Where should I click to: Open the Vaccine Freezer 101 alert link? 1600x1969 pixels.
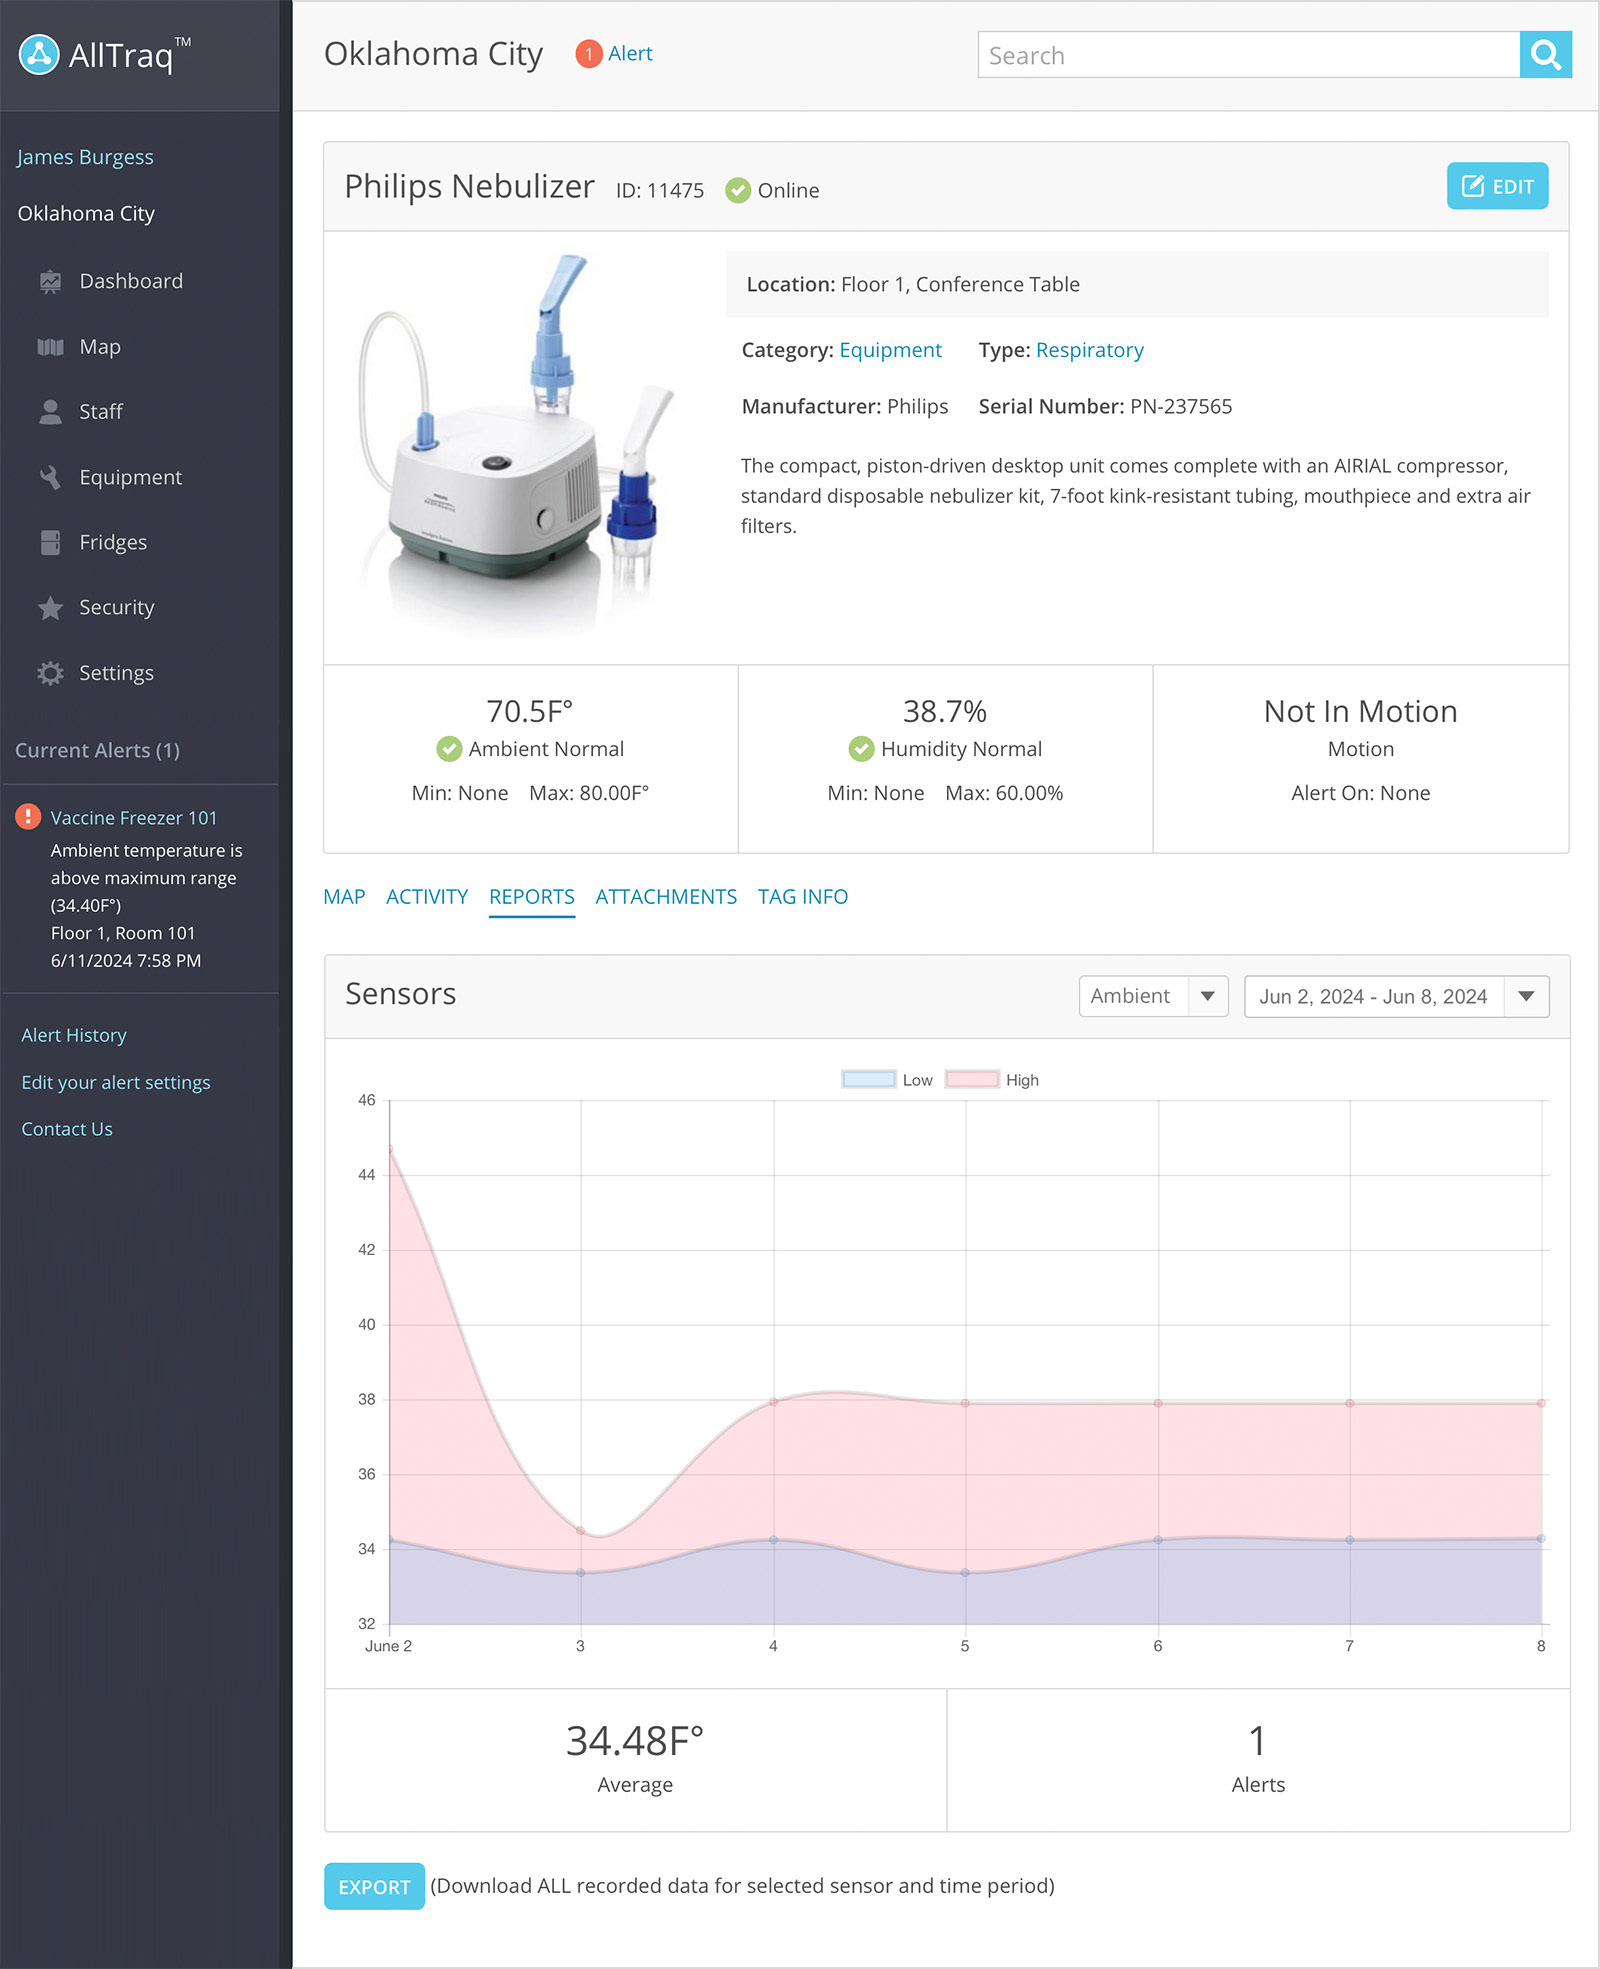point(134,818)
